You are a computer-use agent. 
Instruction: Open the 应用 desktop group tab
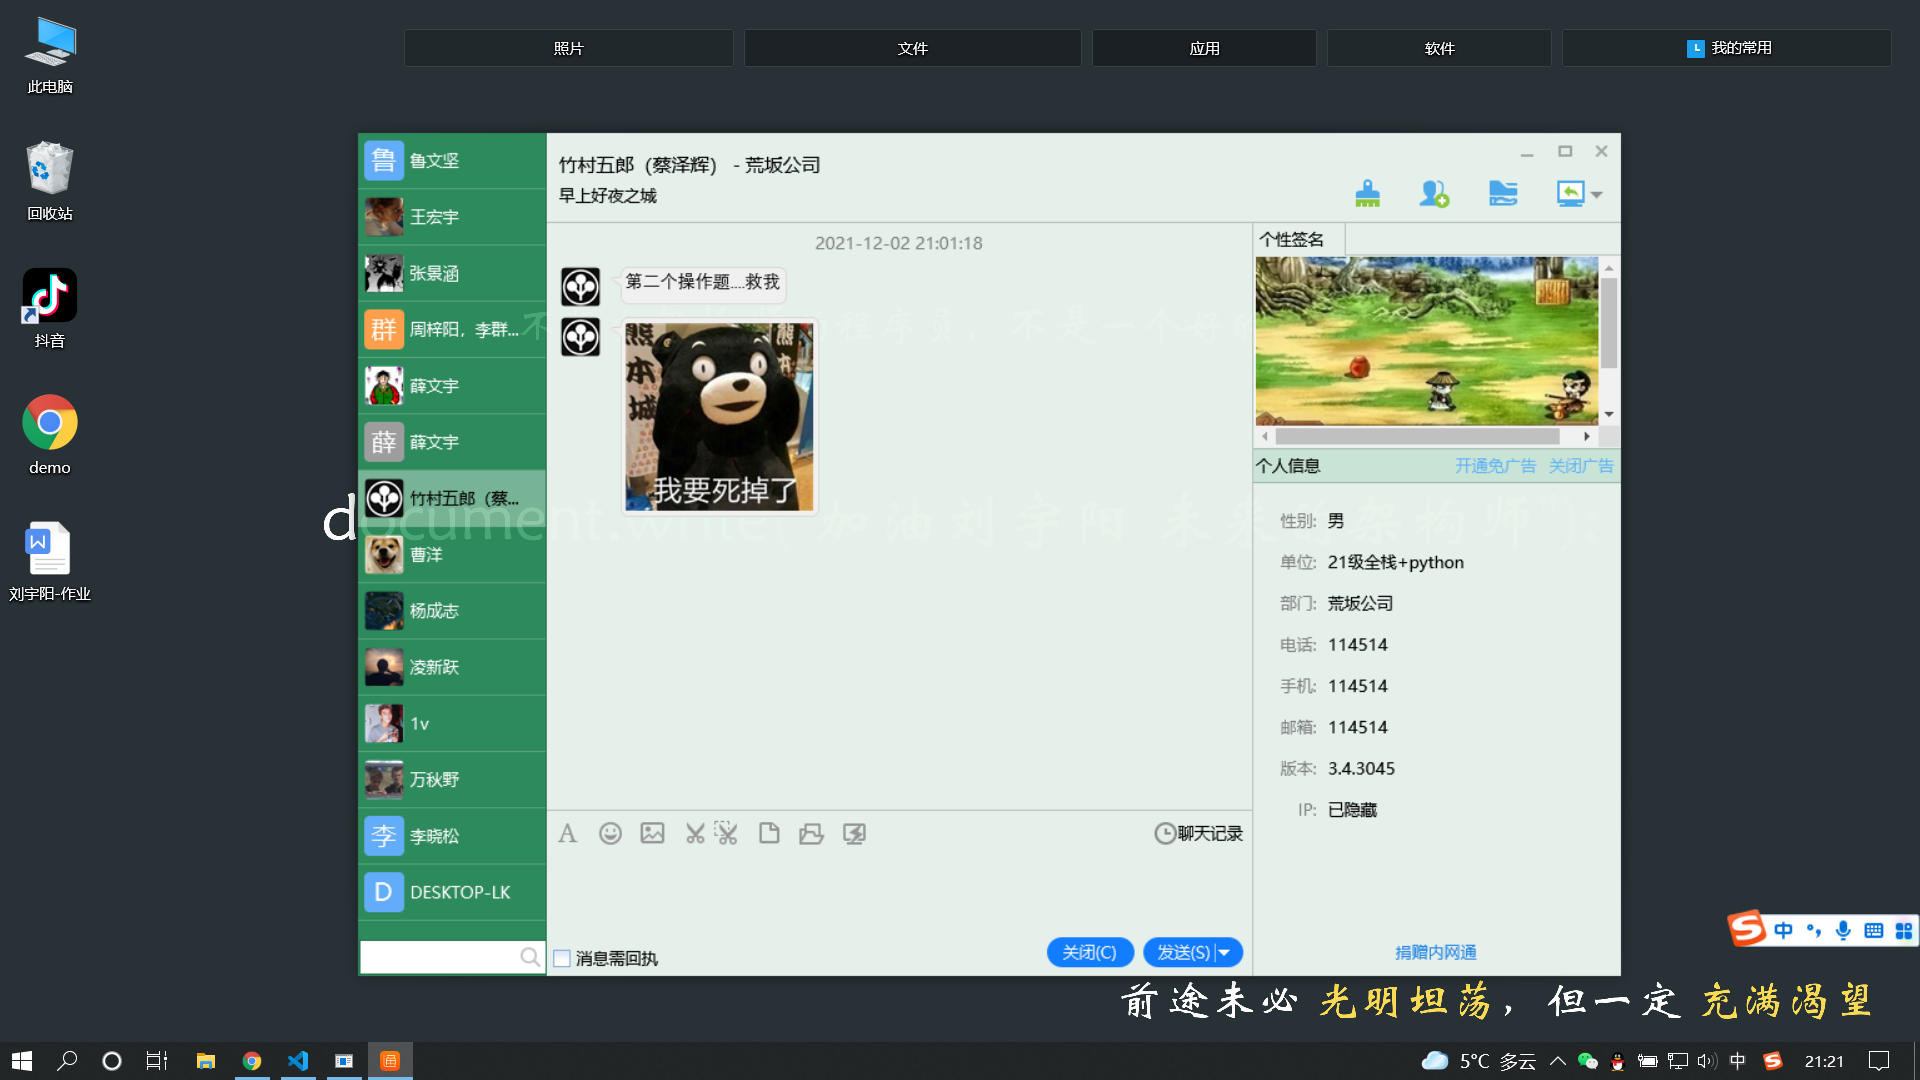1204,48
